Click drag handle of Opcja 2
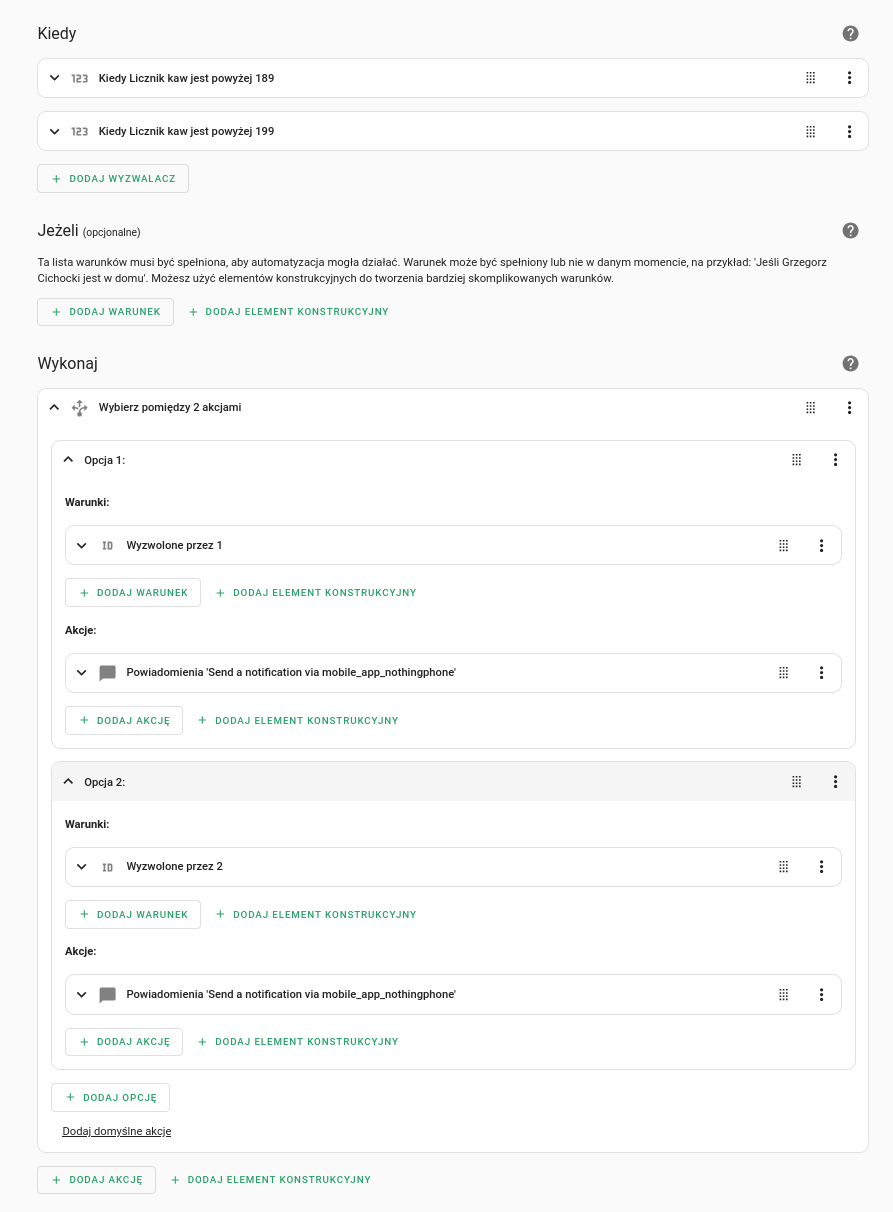The height and width of the screenshot is (1212, 893). pos(797,782)
